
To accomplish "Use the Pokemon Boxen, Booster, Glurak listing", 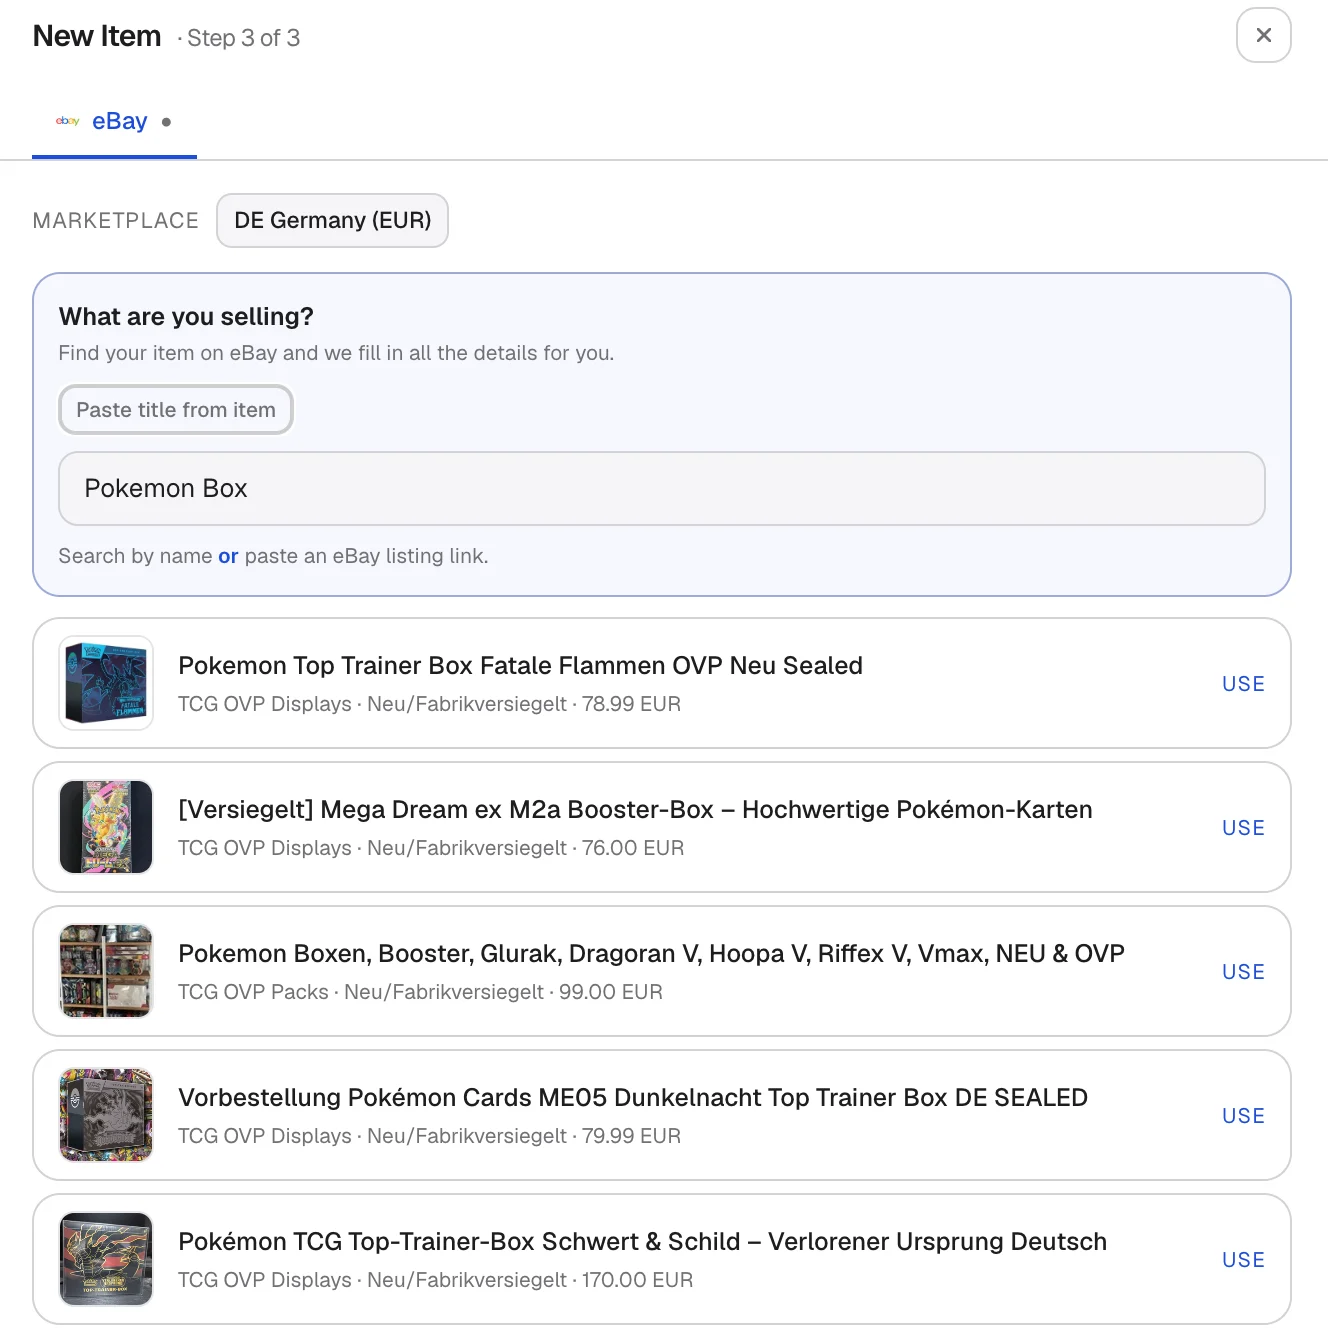I will click(1243, 972).
